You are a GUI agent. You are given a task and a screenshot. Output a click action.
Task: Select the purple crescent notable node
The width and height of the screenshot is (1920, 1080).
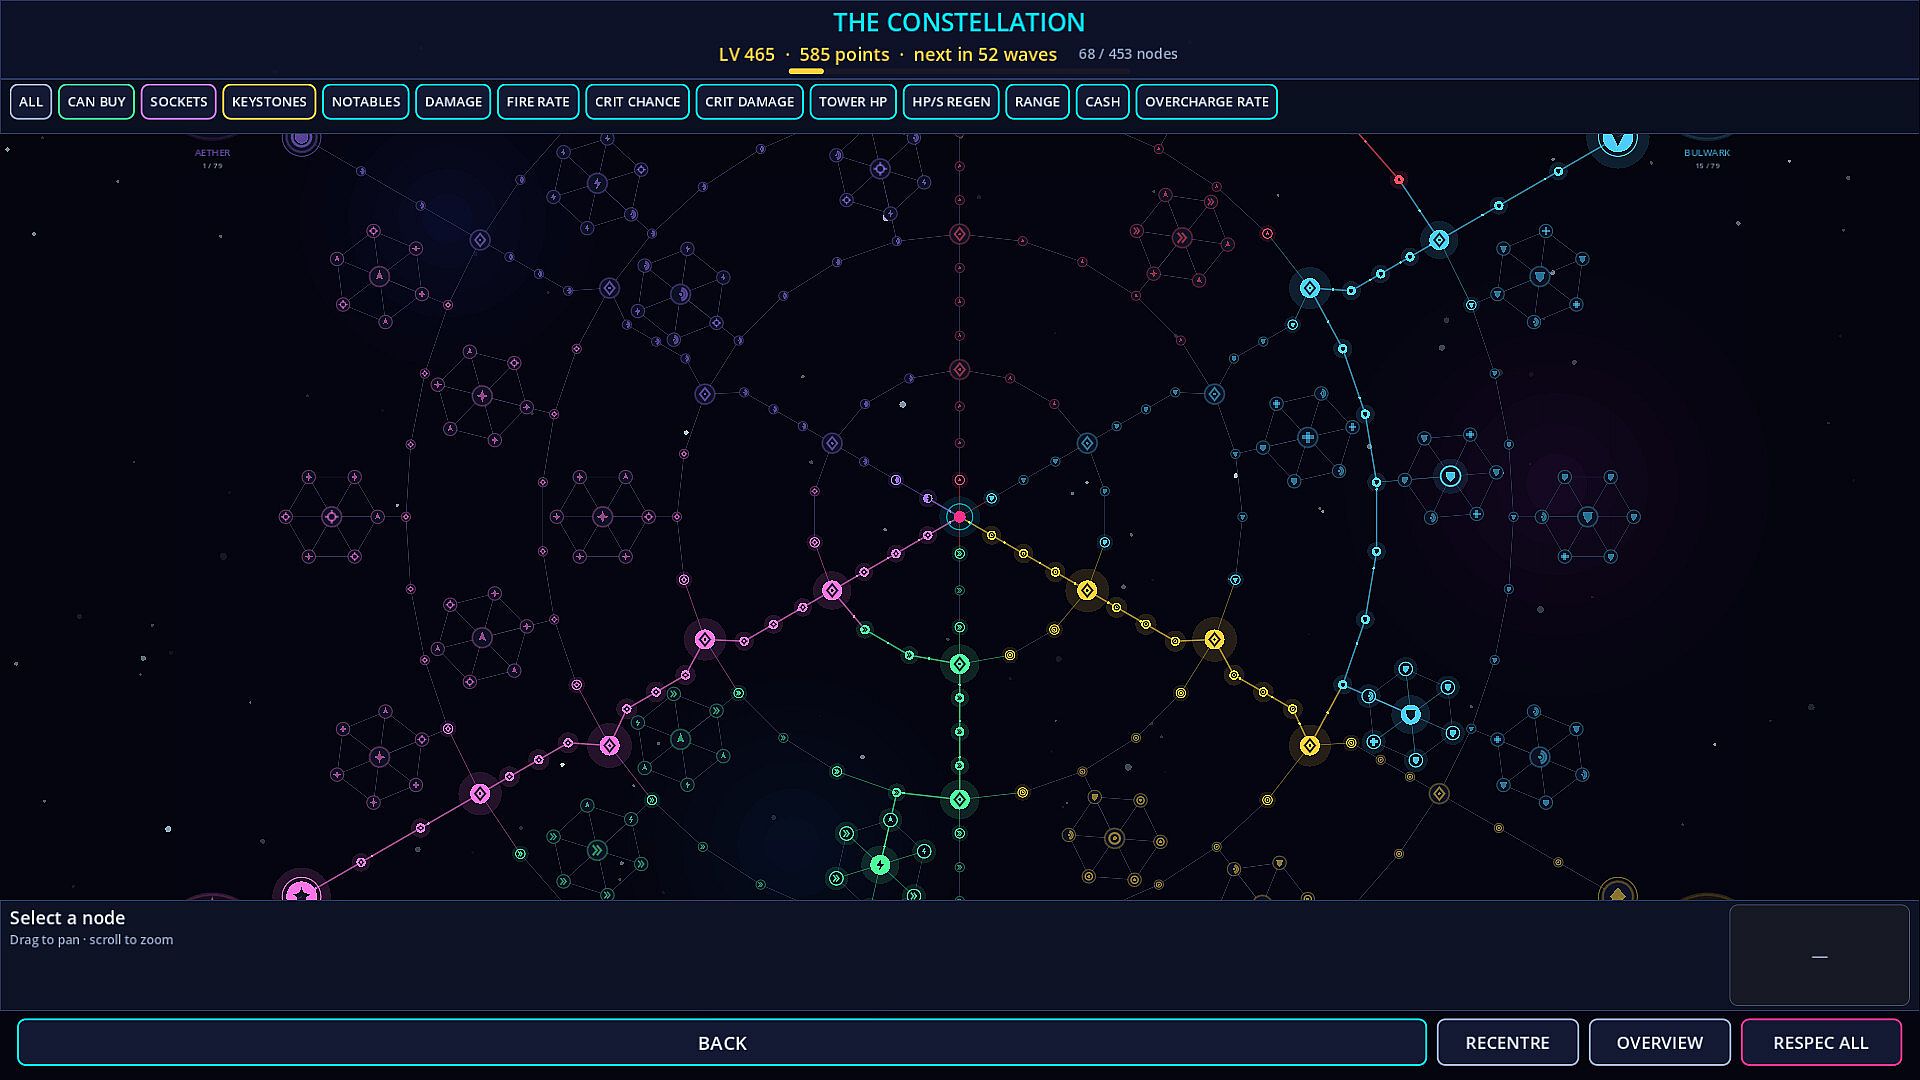(680, 294)
